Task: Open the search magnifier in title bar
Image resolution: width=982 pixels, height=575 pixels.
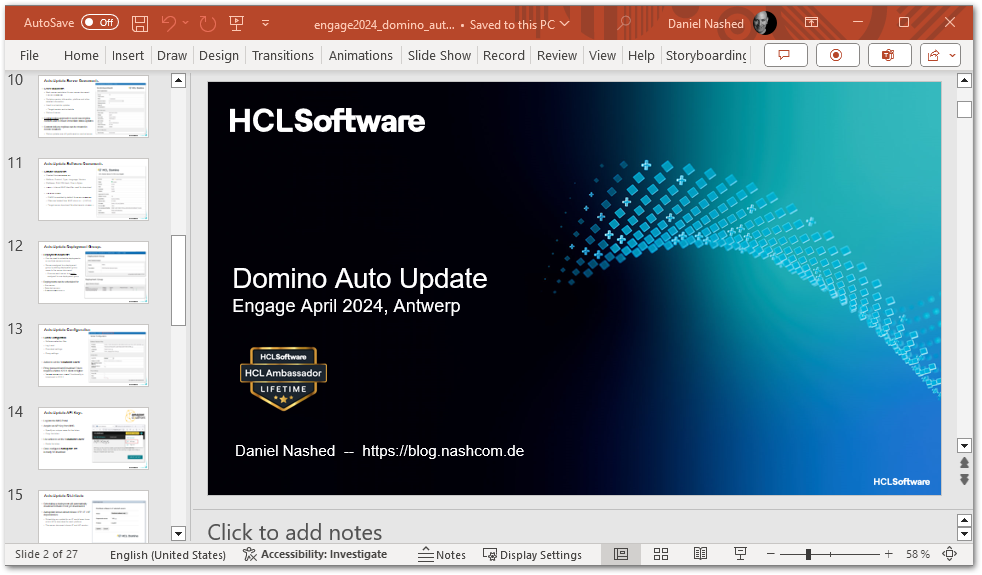Action: click(624, 23)
